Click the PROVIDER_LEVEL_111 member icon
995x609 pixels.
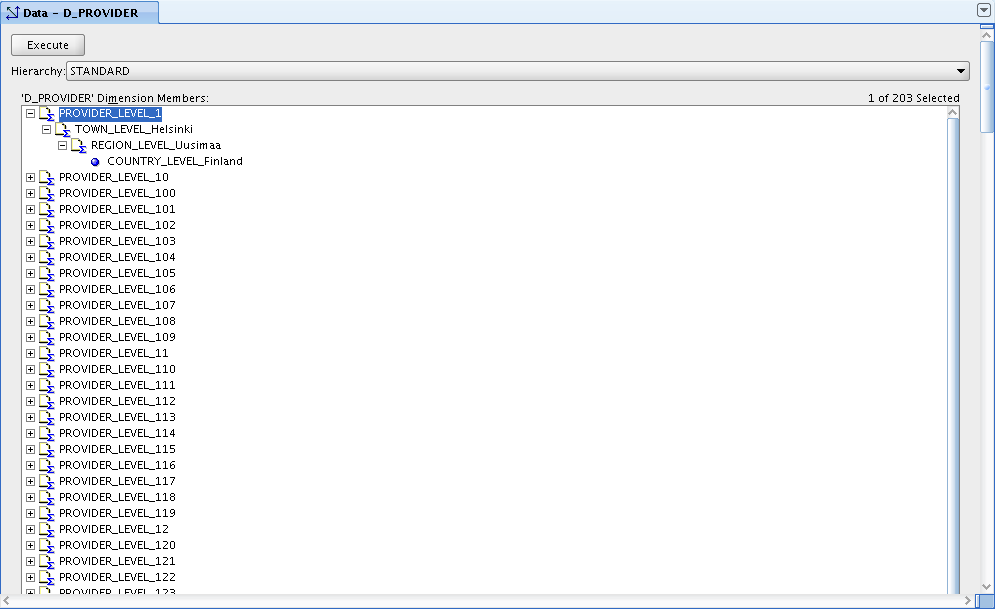47,385
